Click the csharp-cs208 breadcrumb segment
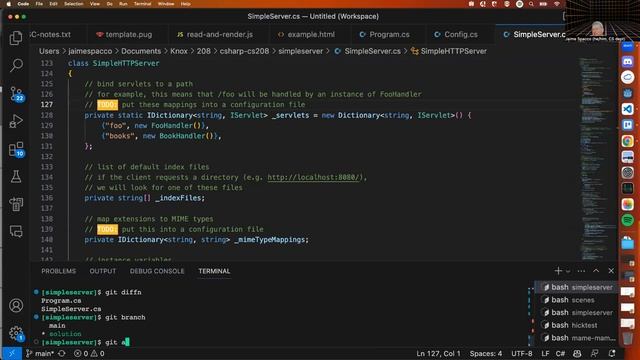640x360 pixels. pos(244,51)
